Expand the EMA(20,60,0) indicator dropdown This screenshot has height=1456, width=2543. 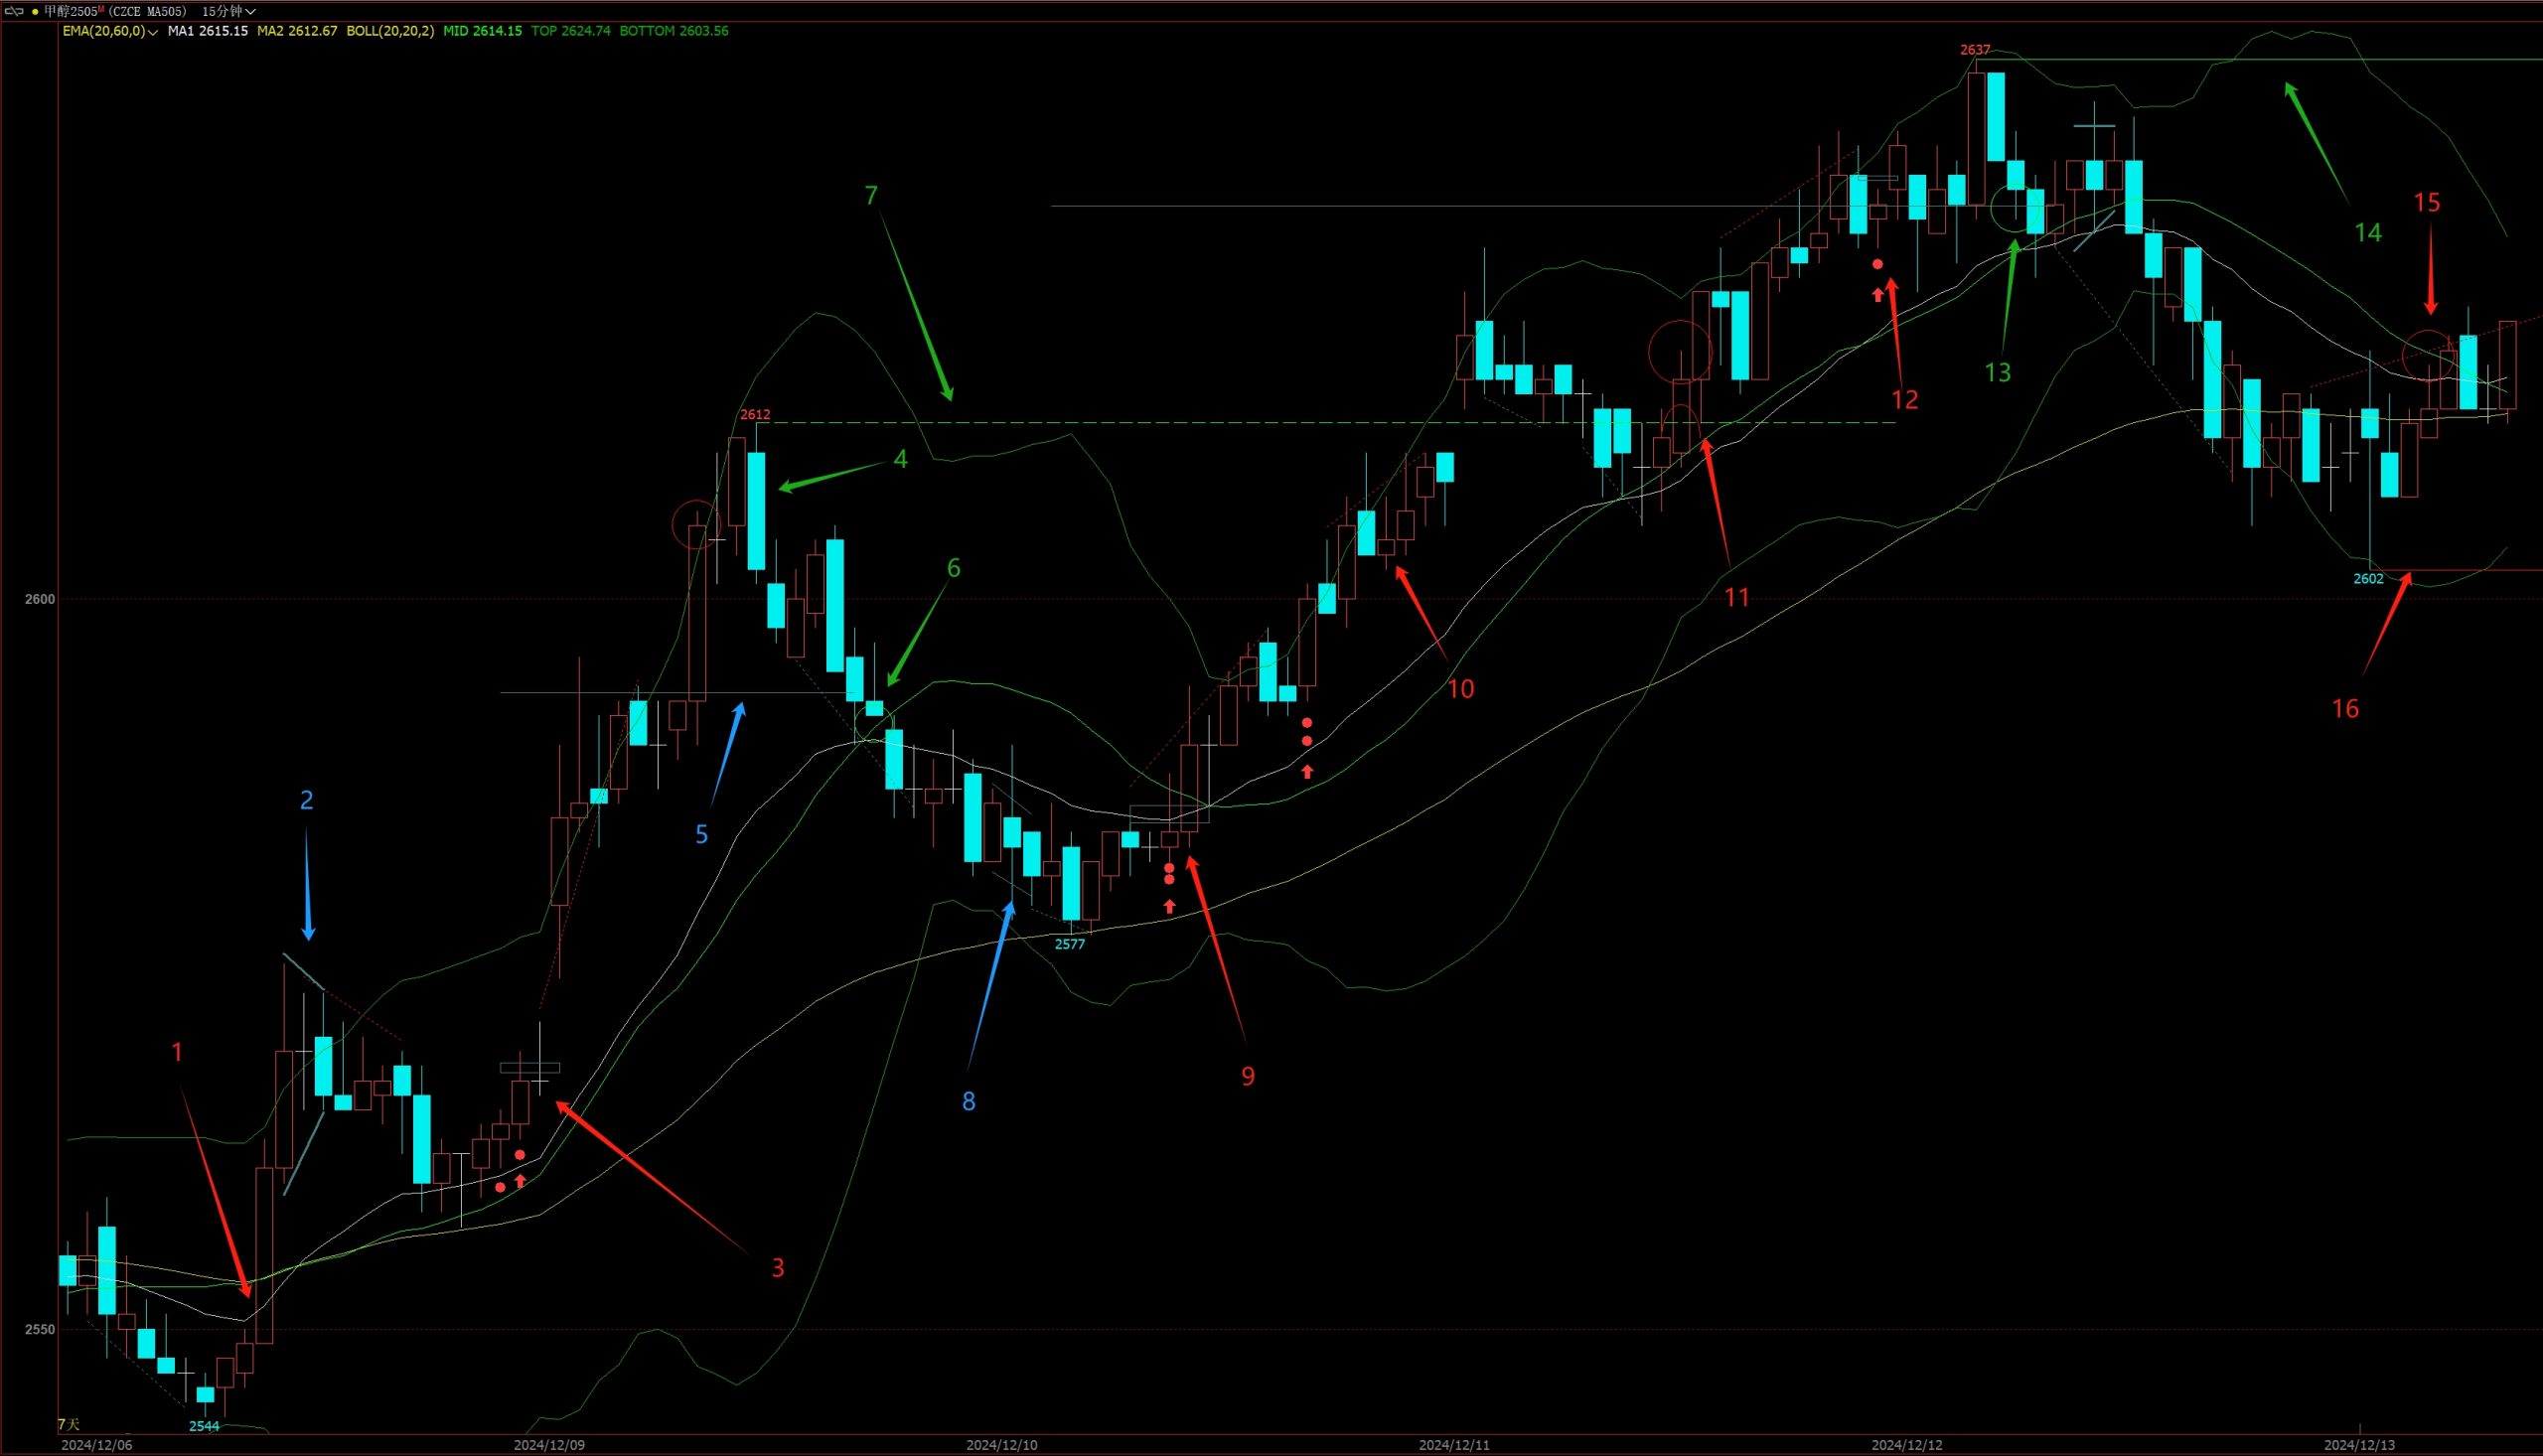click(x=110, y=31)
